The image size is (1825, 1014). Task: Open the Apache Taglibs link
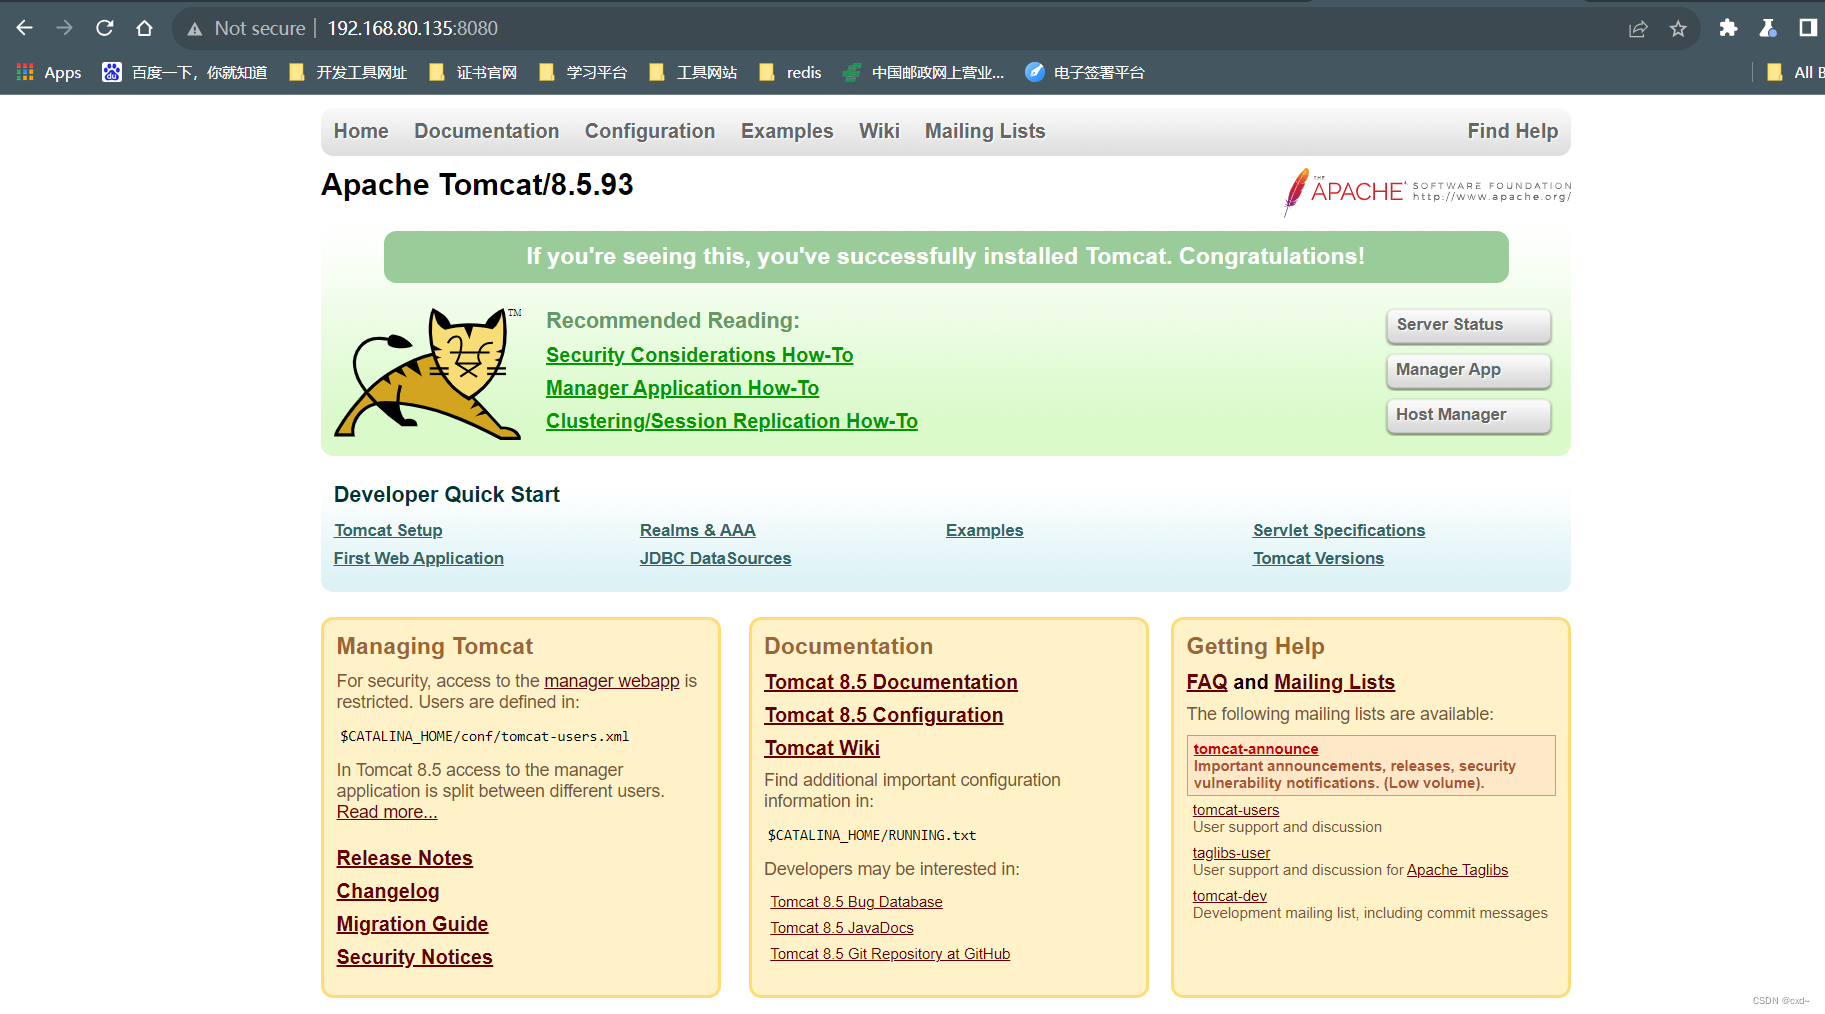coord(1457,870)
